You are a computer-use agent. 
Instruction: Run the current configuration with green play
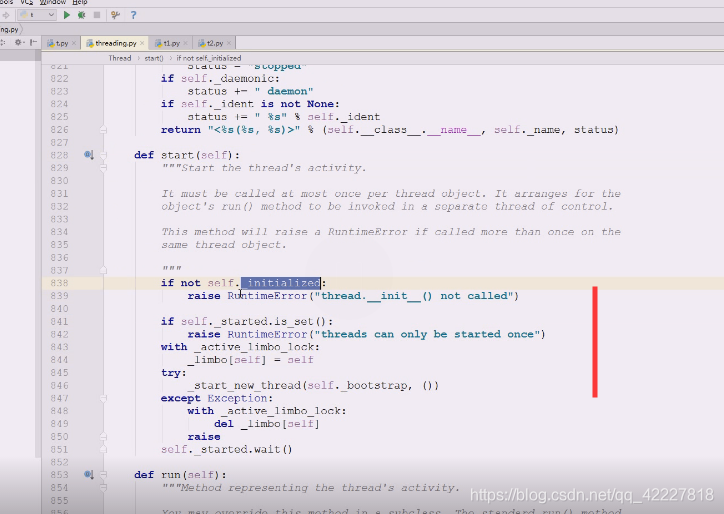click(x=66, y=15)
